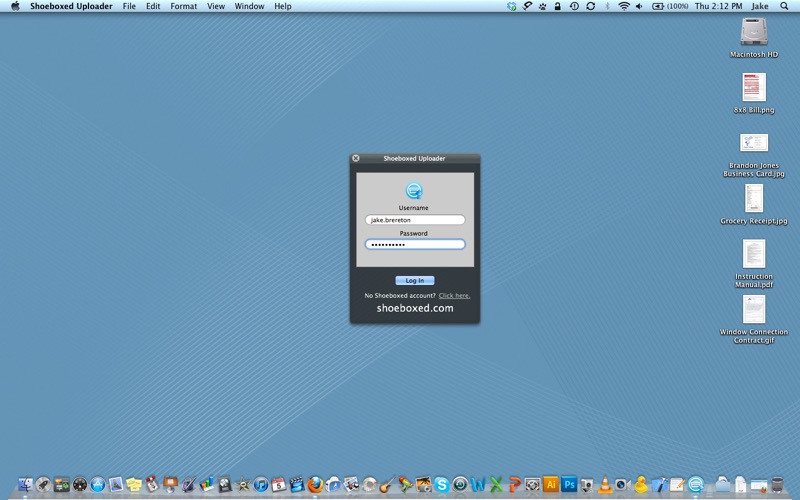
Task: Click the shoeboxed.com text in the login window
Action: (415, 308)
